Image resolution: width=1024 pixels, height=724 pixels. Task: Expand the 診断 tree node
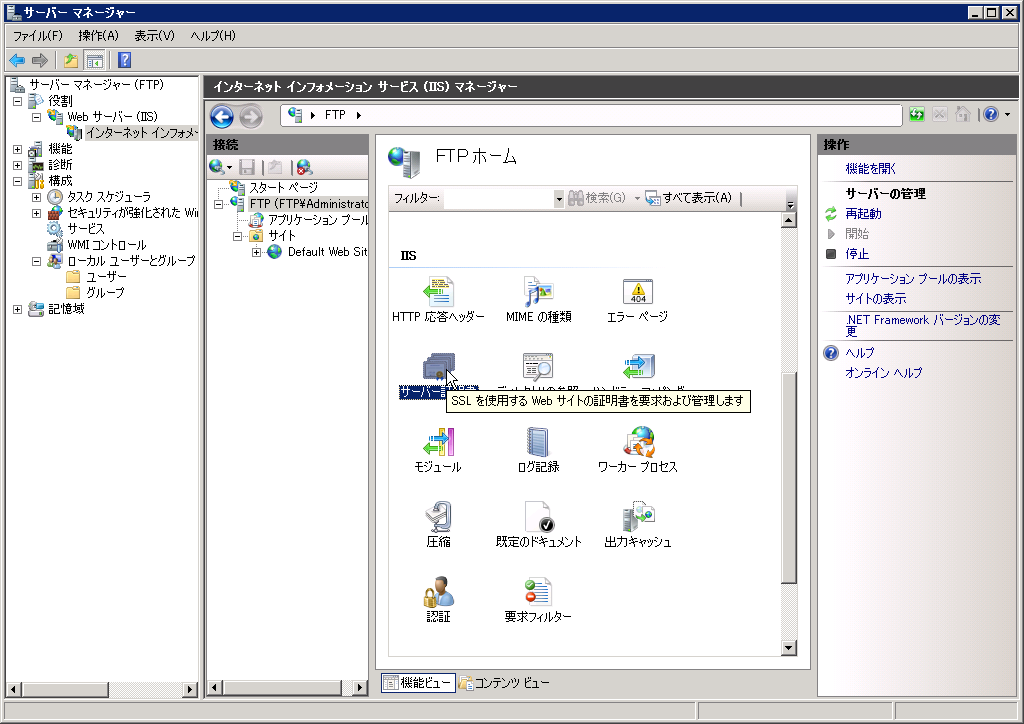pos(18,165)
